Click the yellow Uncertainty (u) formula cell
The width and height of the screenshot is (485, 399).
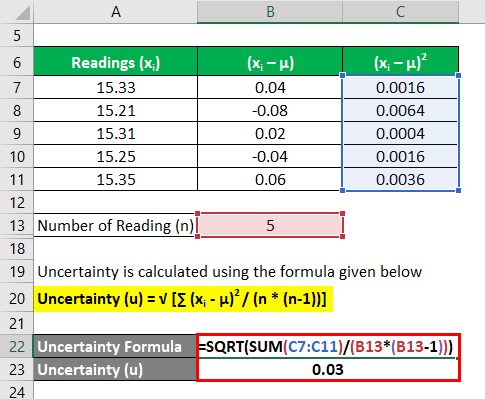pyautogui.click(x=183, y=298)
